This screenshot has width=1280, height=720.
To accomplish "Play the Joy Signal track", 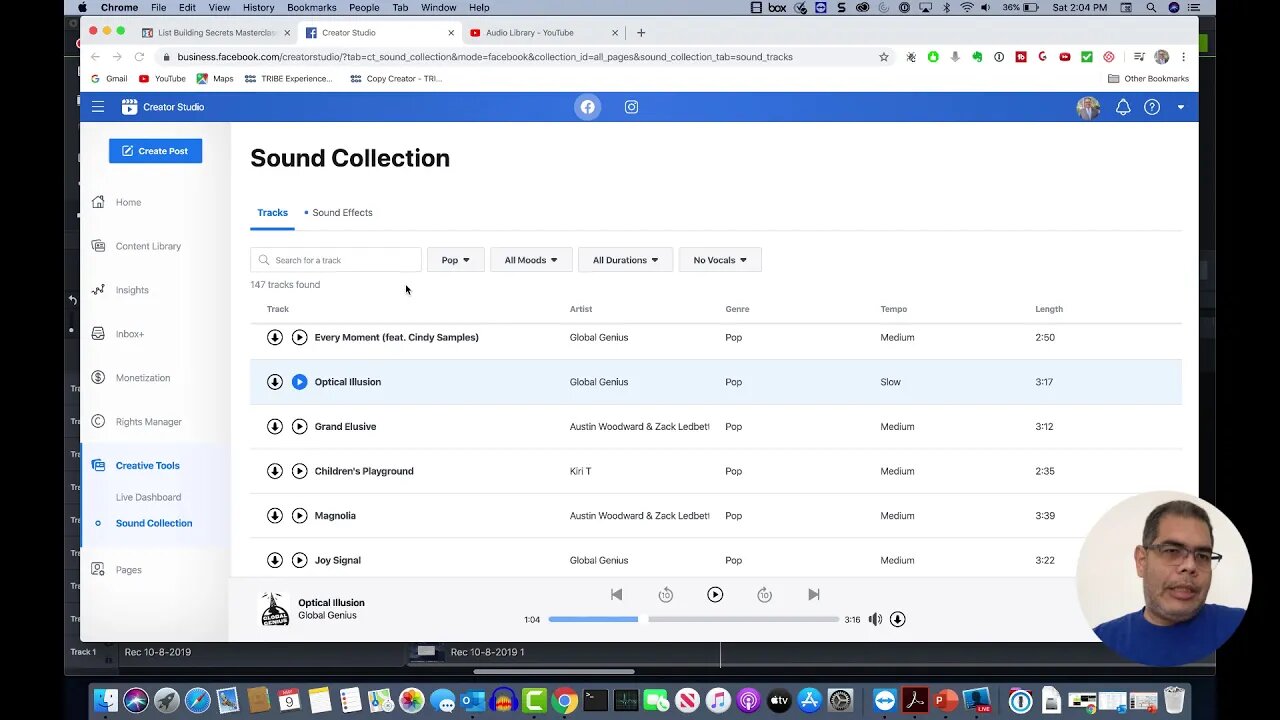I will pyautogui.click(x=299, y=560).
